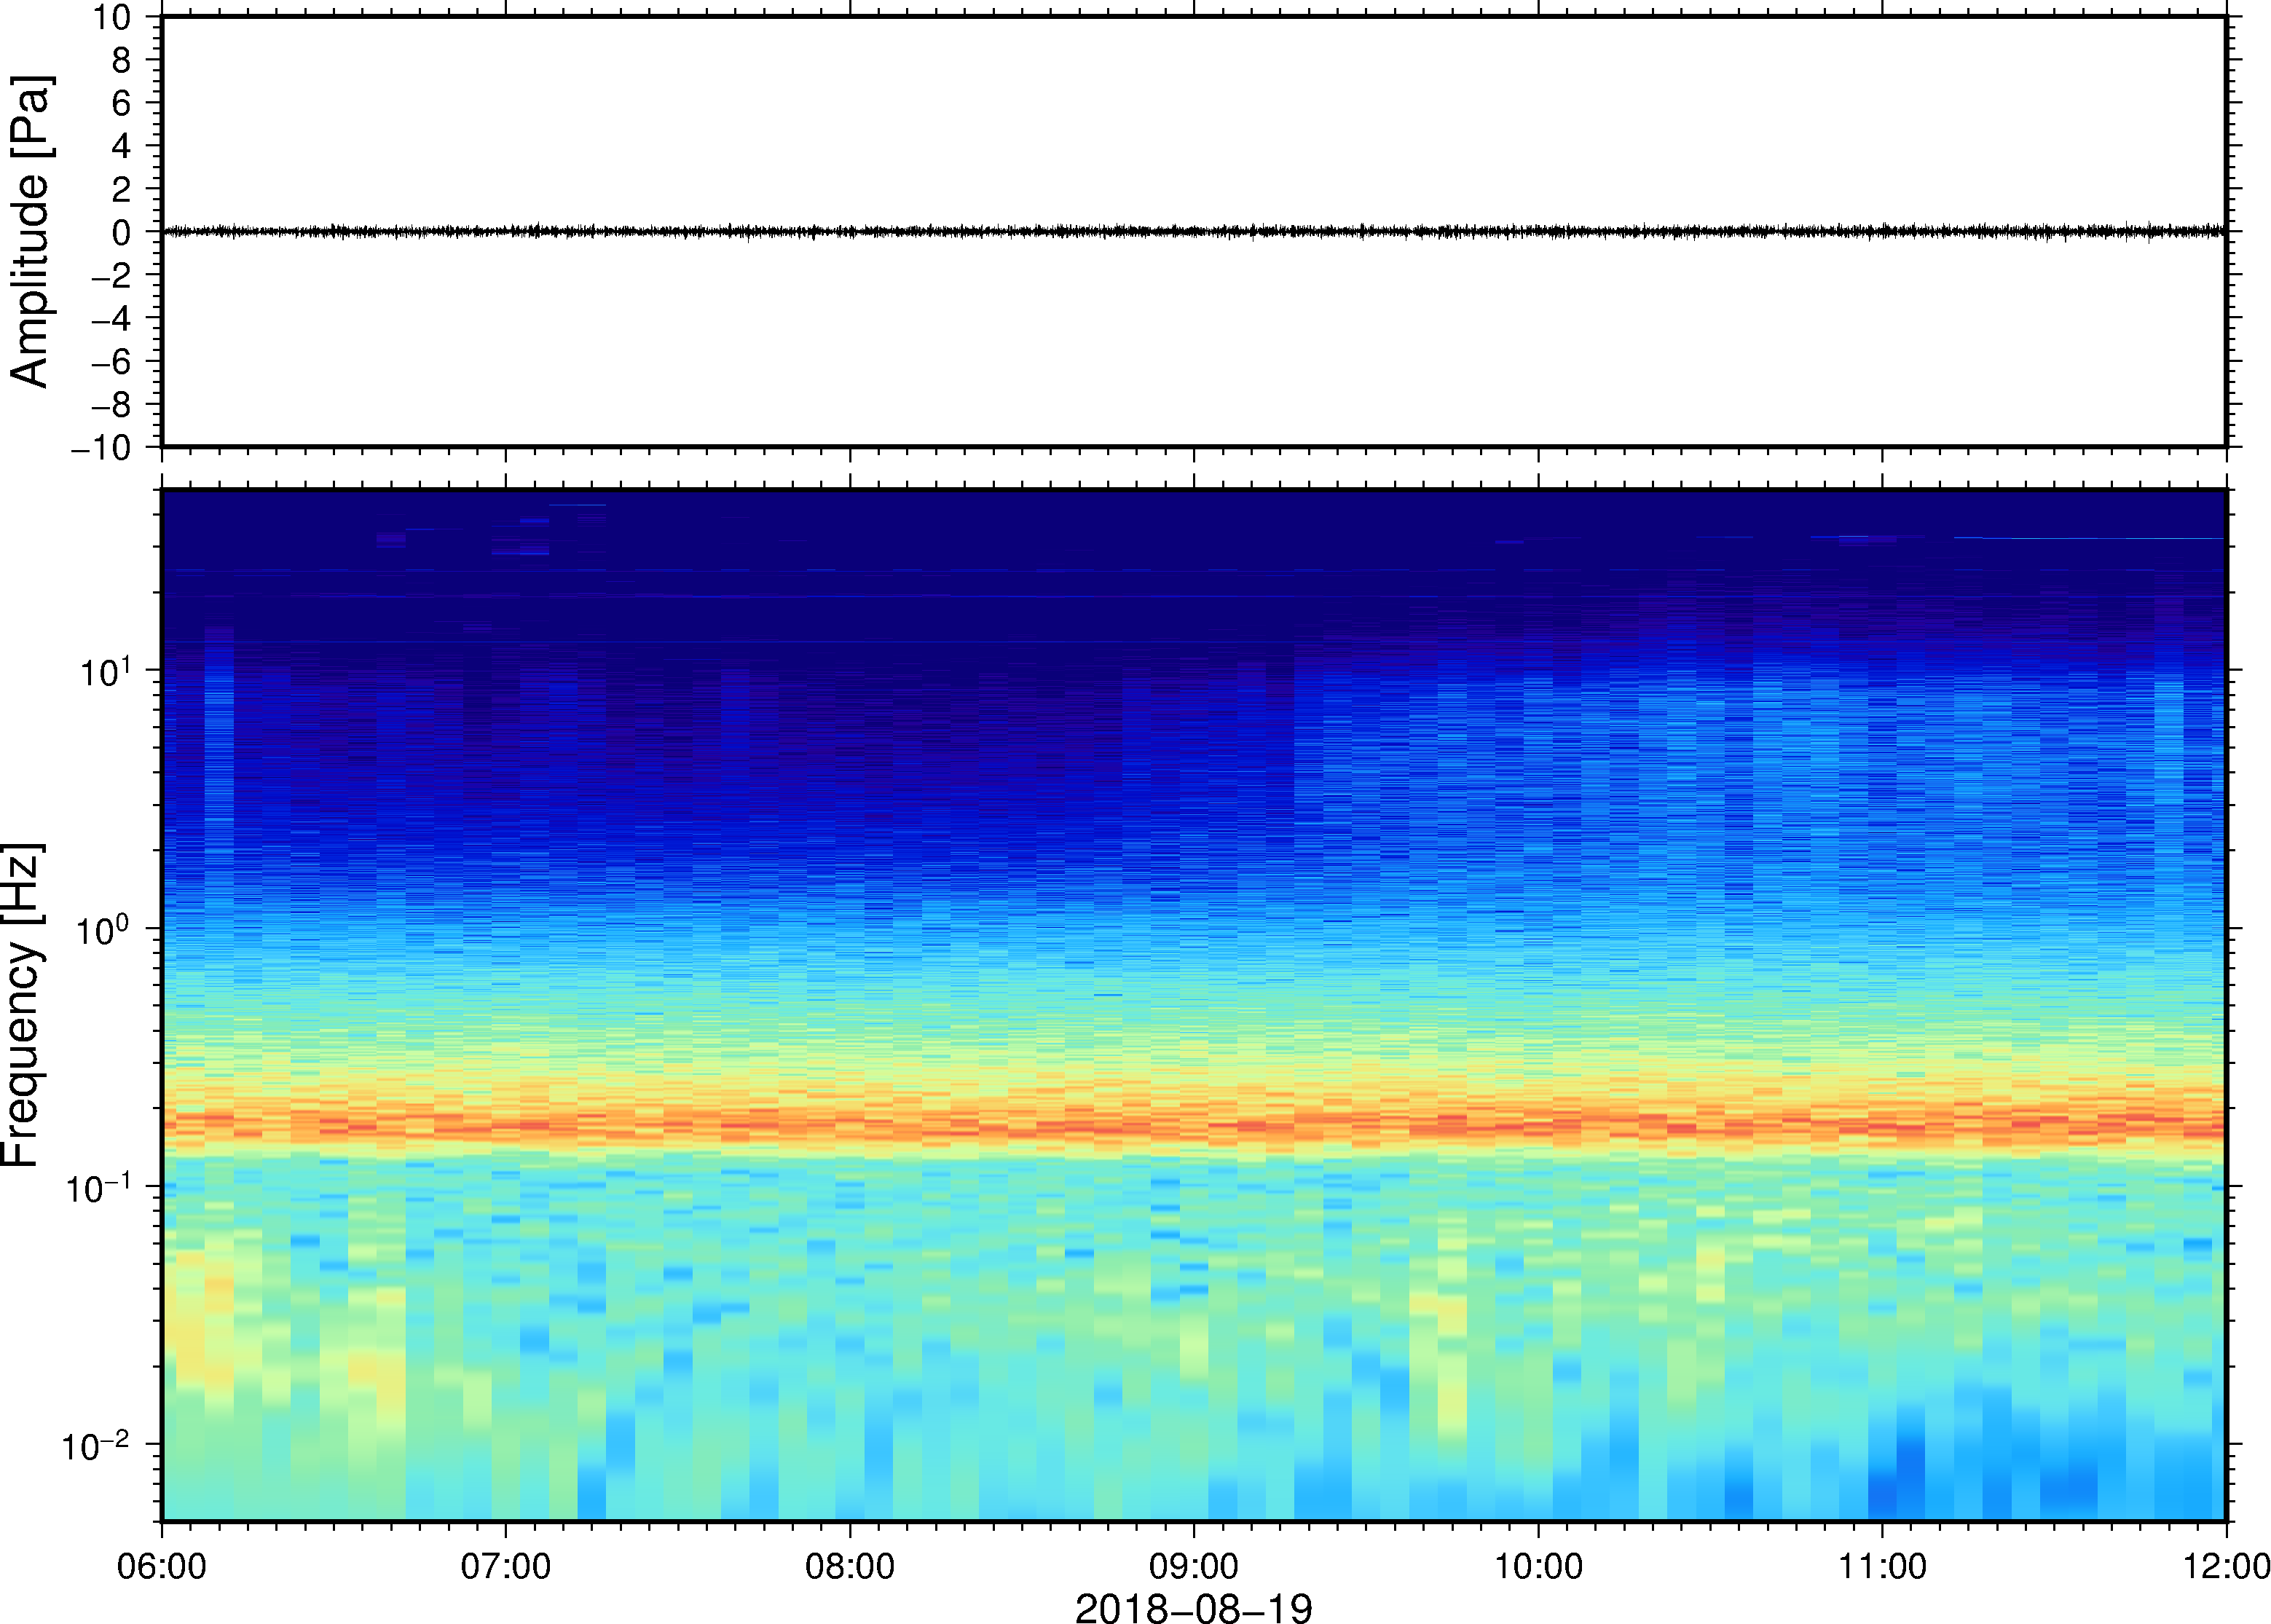The width and height of the screenshot is (2271, 1624).
Task: Click the 11:00 time tick label
Action: 1882,1566
